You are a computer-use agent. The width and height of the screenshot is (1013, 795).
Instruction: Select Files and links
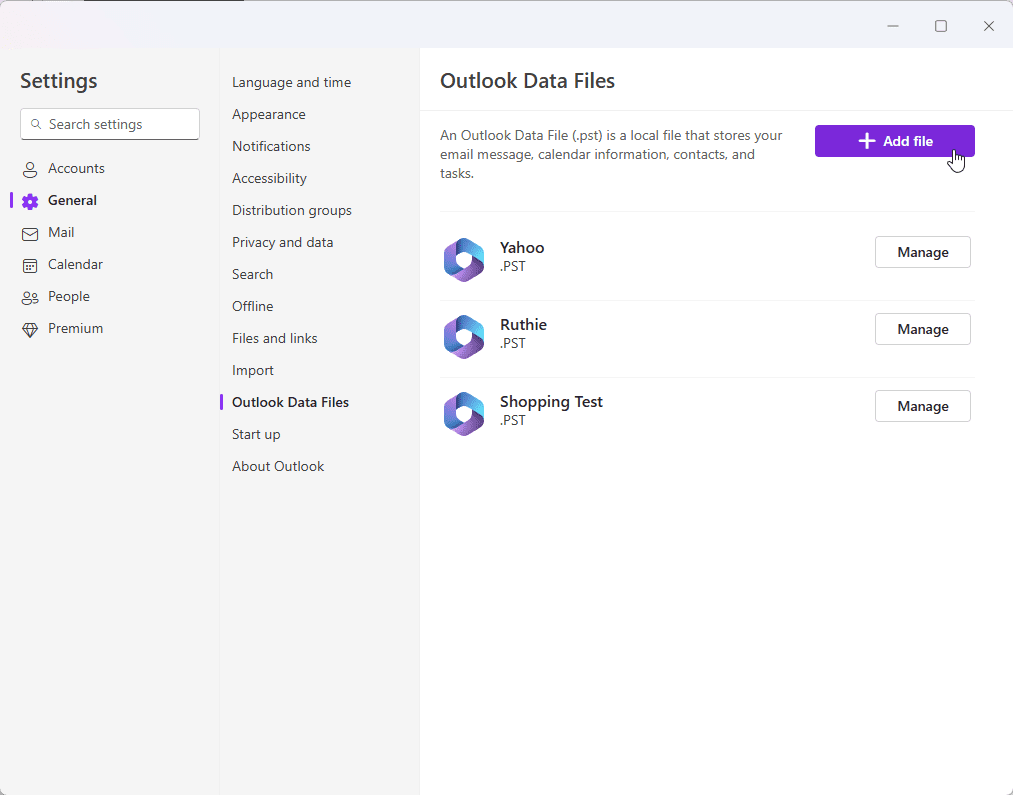click(275, 338)
